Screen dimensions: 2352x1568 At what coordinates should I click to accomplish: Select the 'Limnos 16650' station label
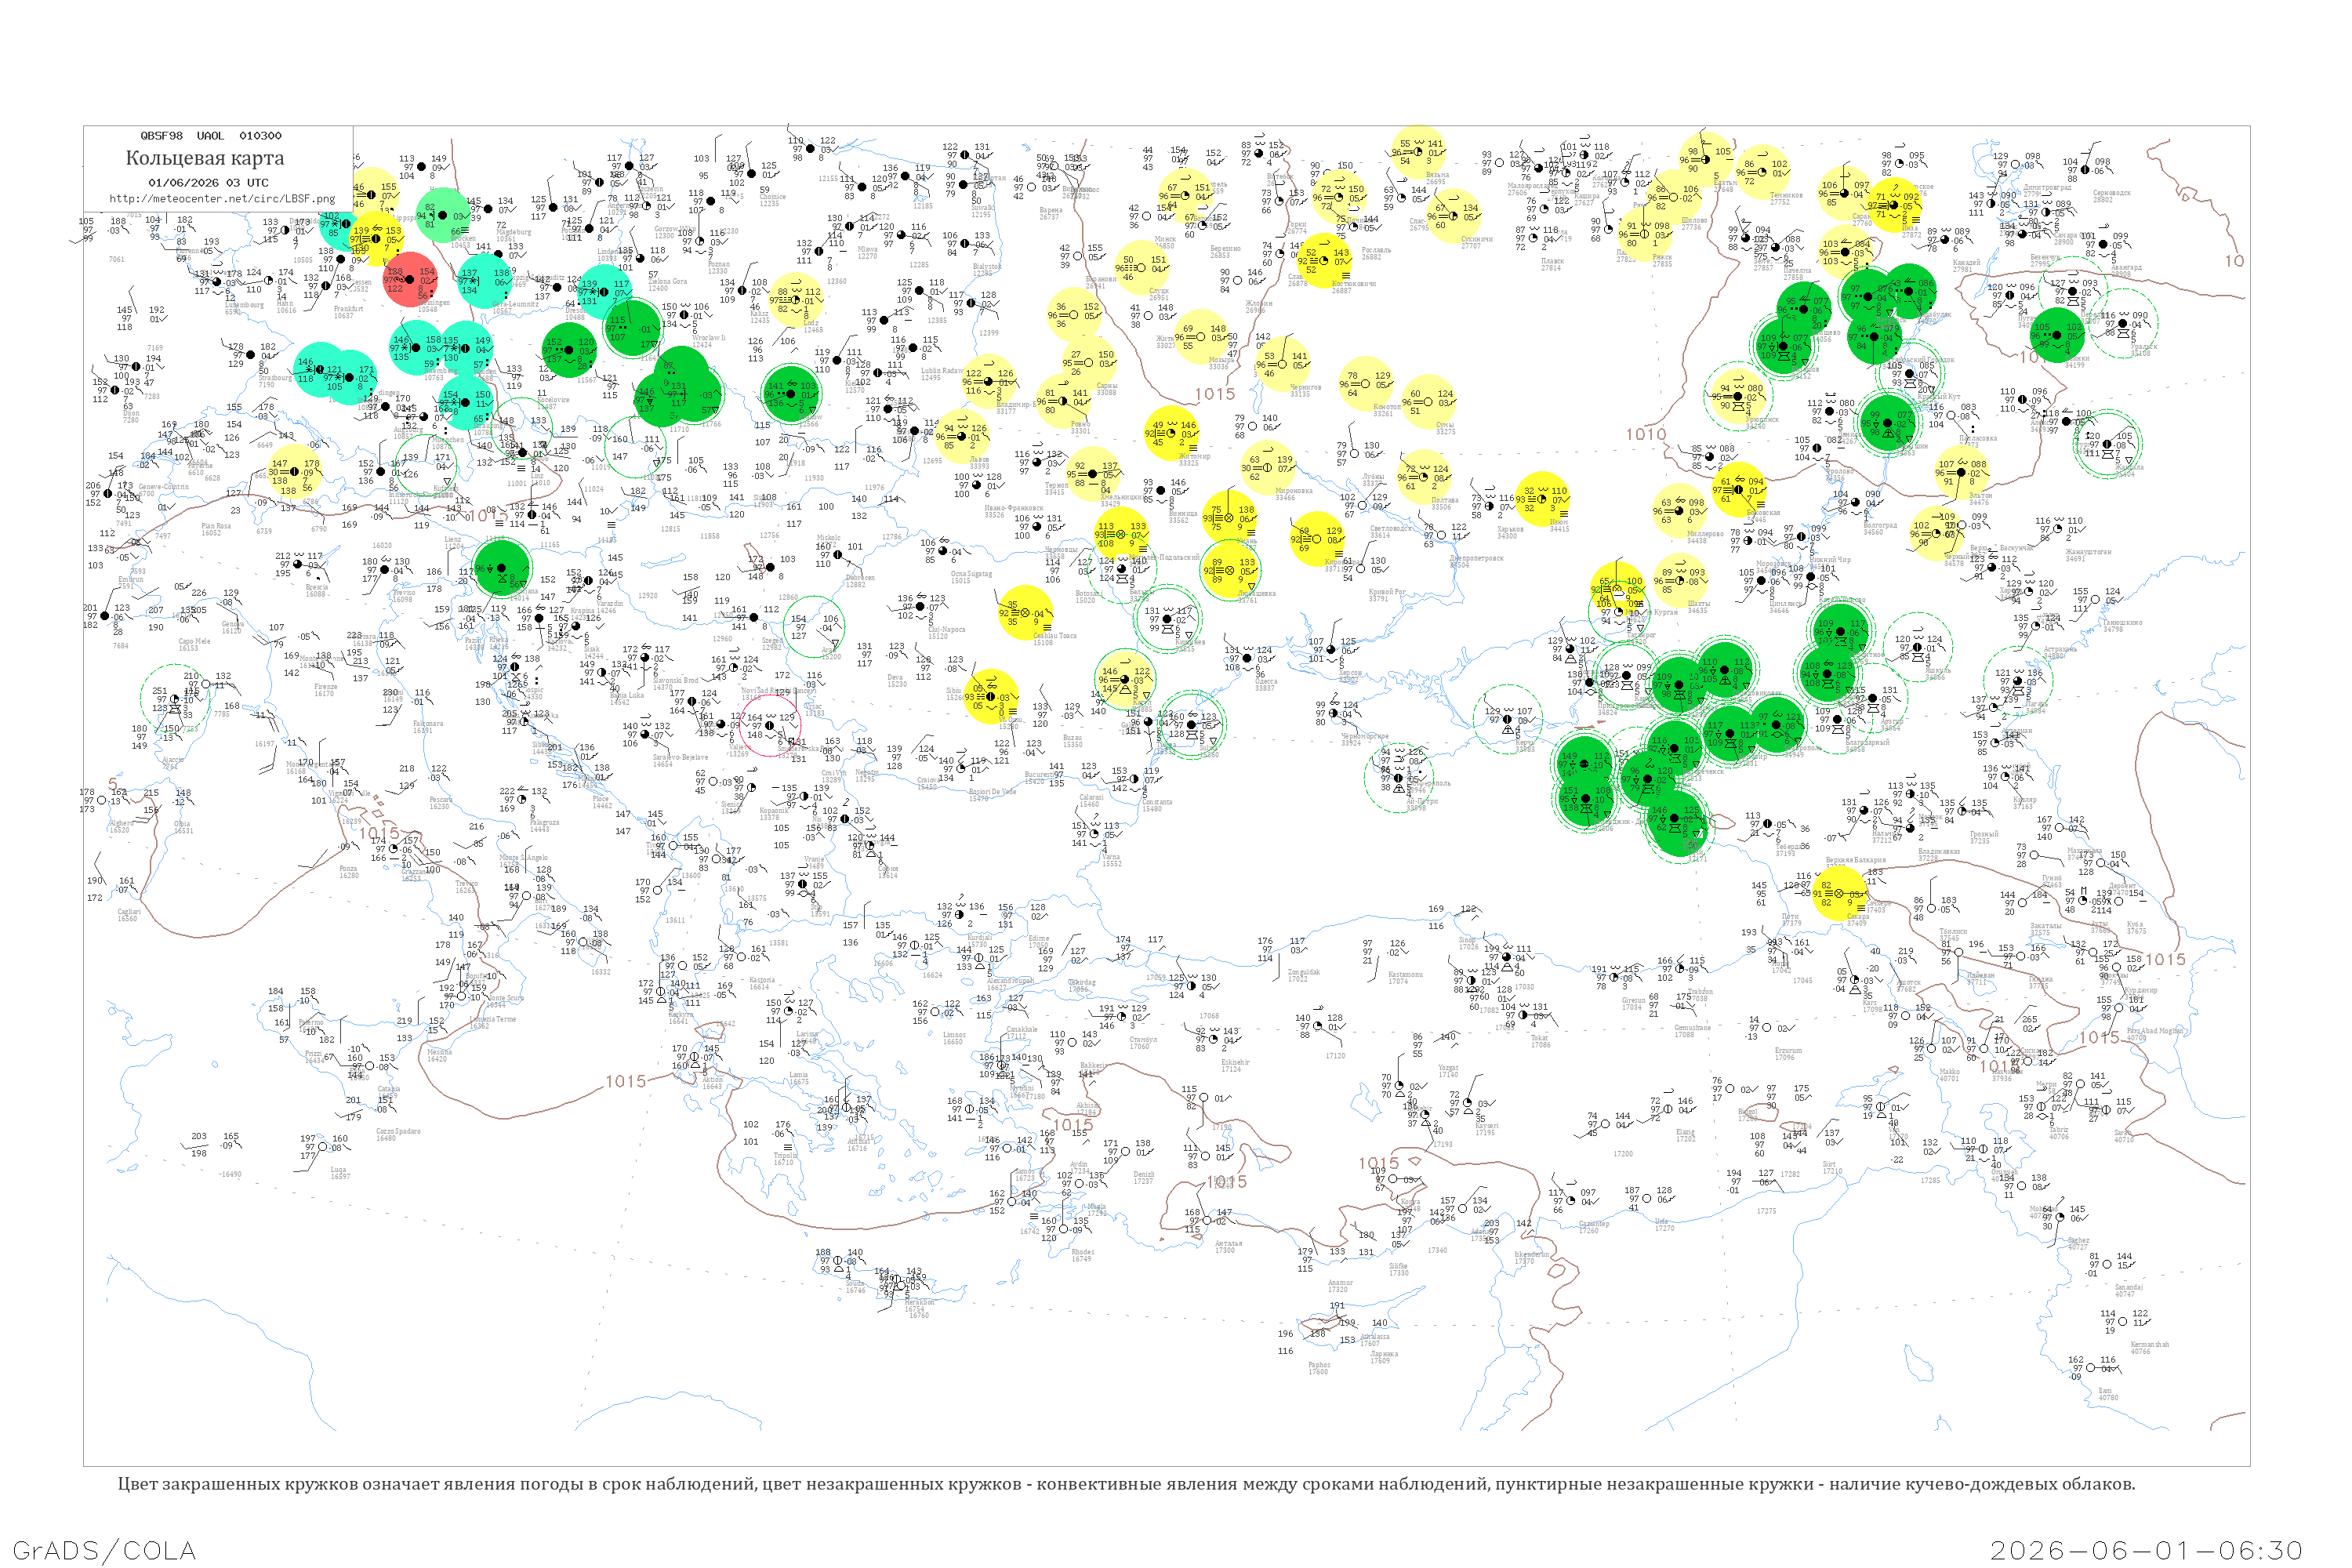954,1038
